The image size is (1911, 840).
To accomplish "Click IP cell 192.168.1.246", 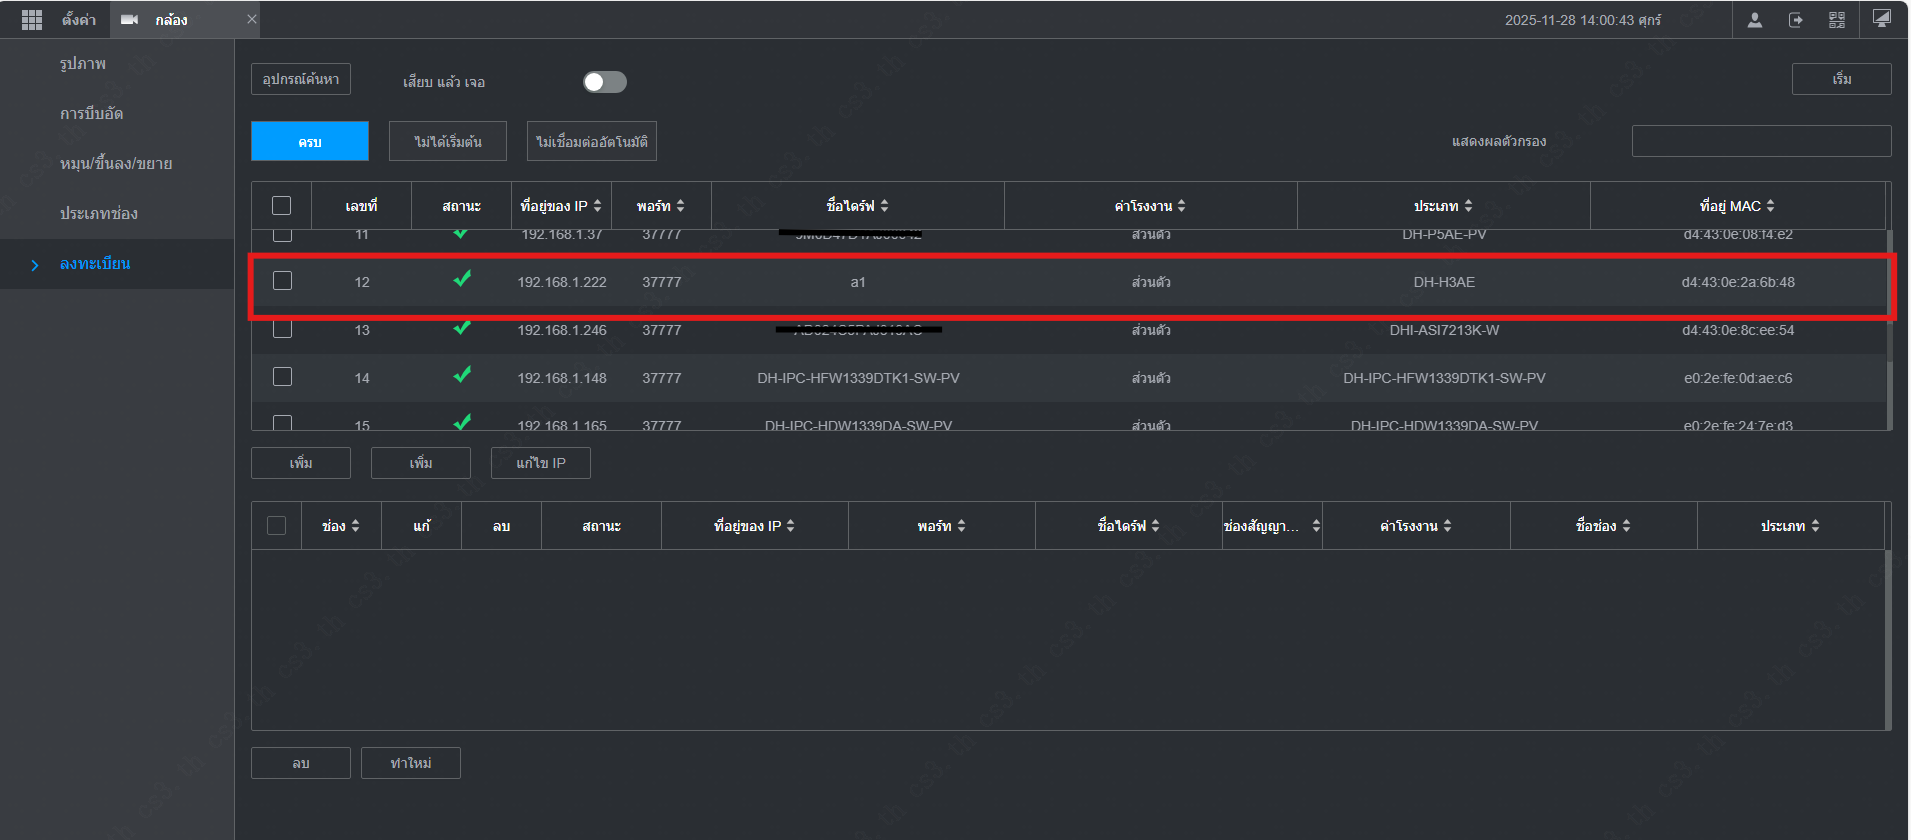I will (562, 330).
